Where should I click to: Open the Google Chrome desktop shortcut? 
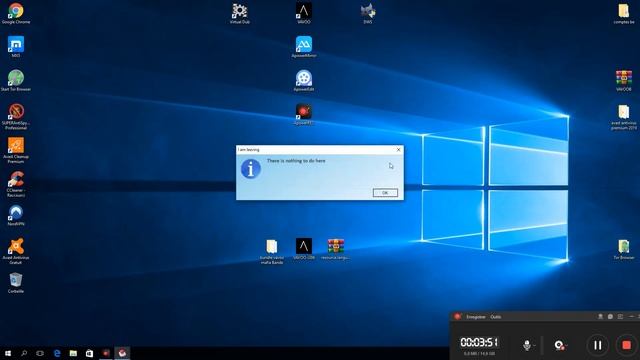(16, 13)
